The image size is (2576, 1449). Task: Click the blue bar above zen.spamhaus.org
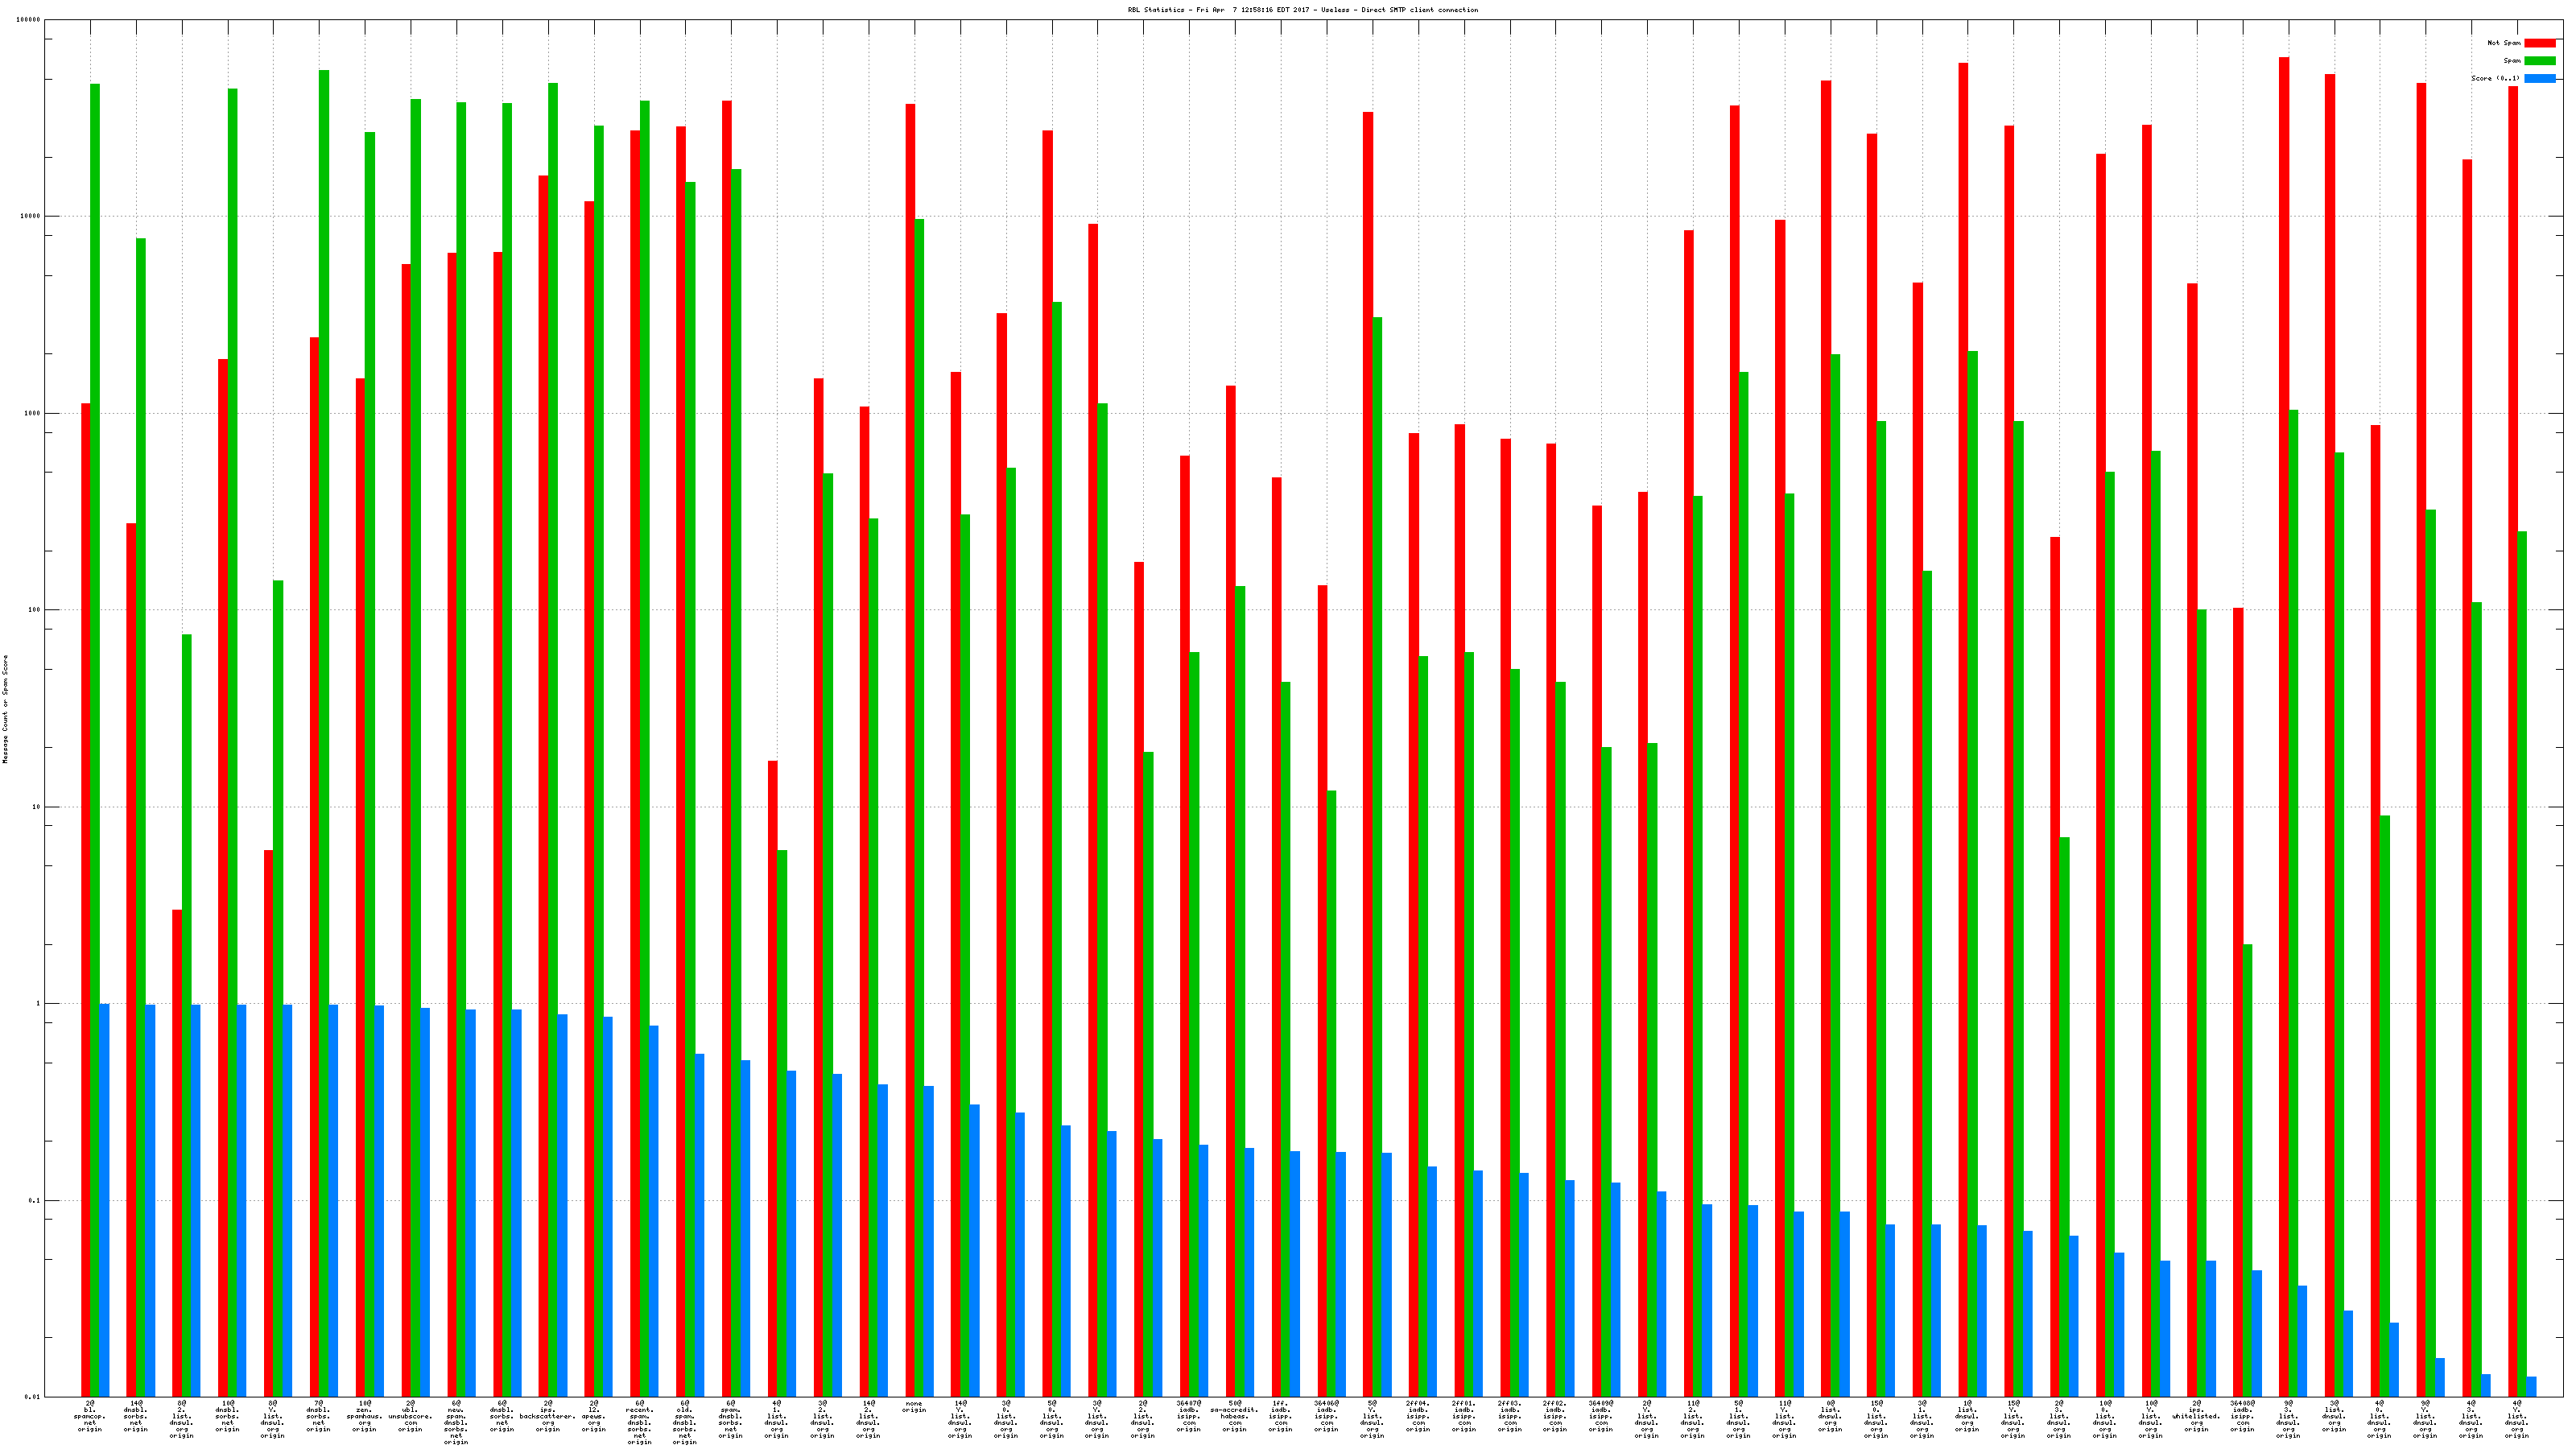[x=379, y=1200]
